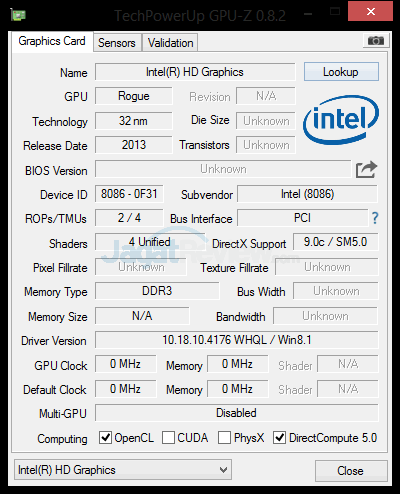The height and width of the screenshot is (494, 400).
Task: Toggle the OpenCL checkbox
Action: click(x=105, y=437)
